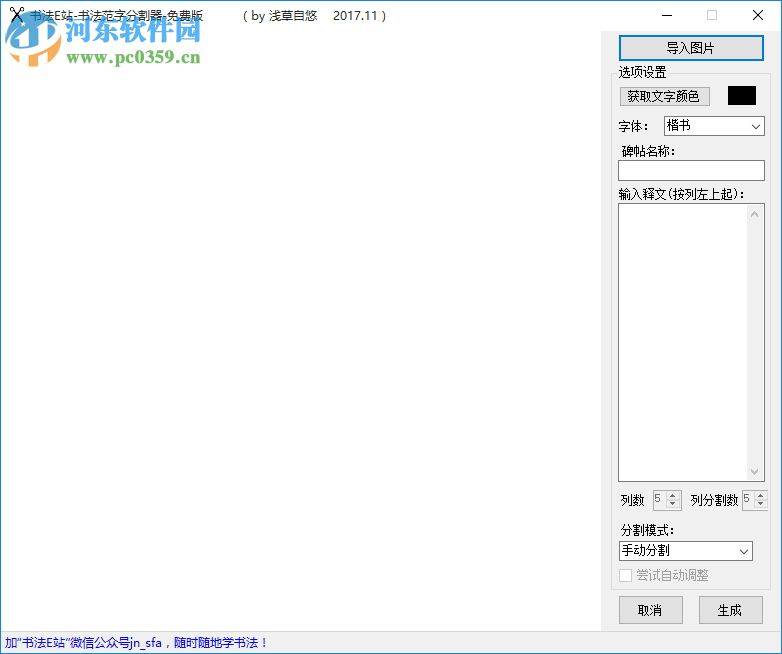Click the 导入图片 import image button
782x654 pixels.
[x=691, y=48]
